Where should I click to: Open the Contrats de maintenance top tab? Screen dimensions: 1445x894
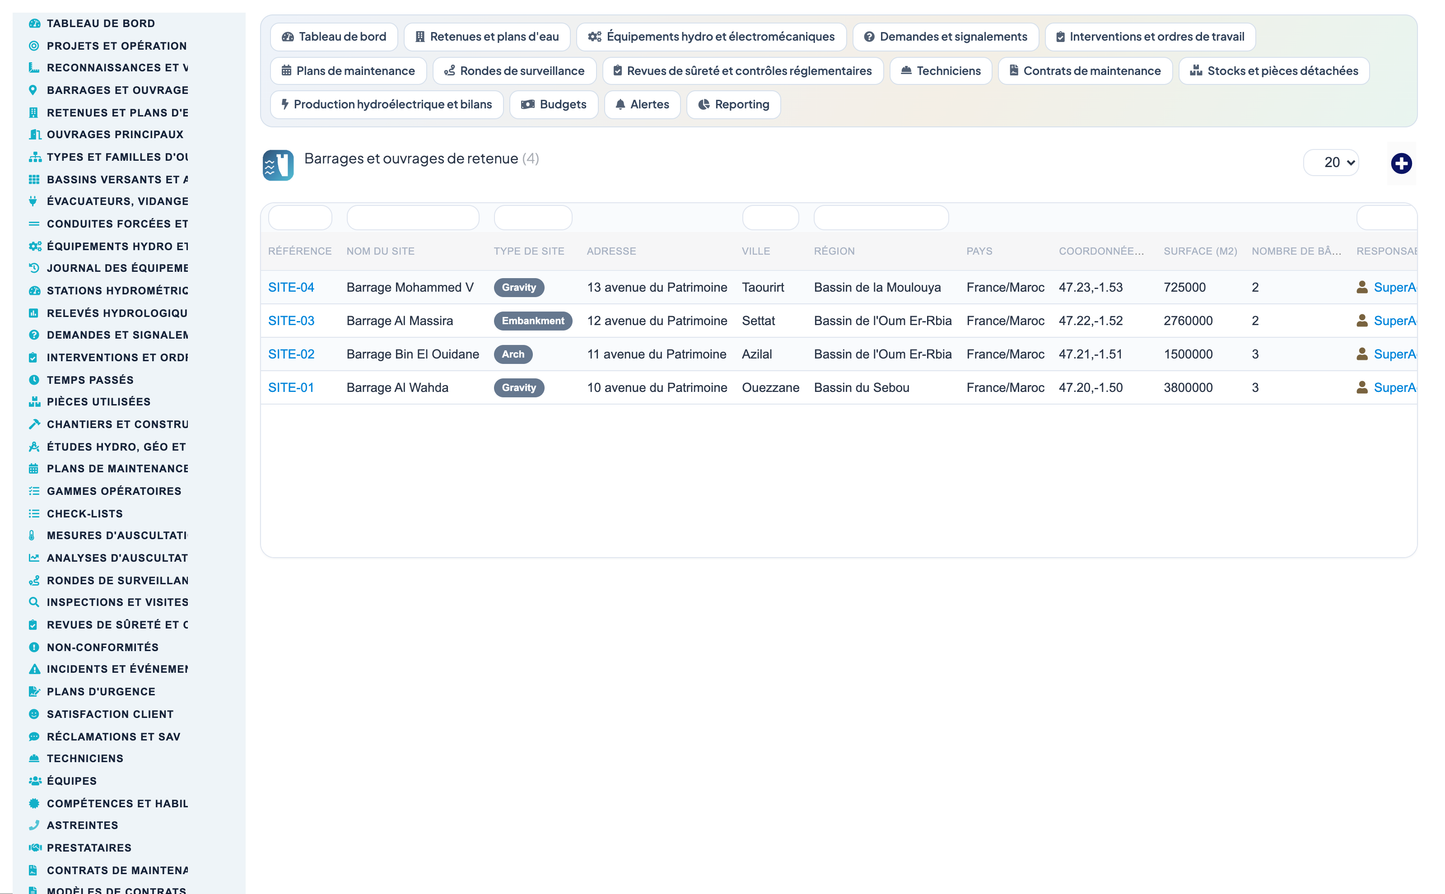pos(1085,71)
